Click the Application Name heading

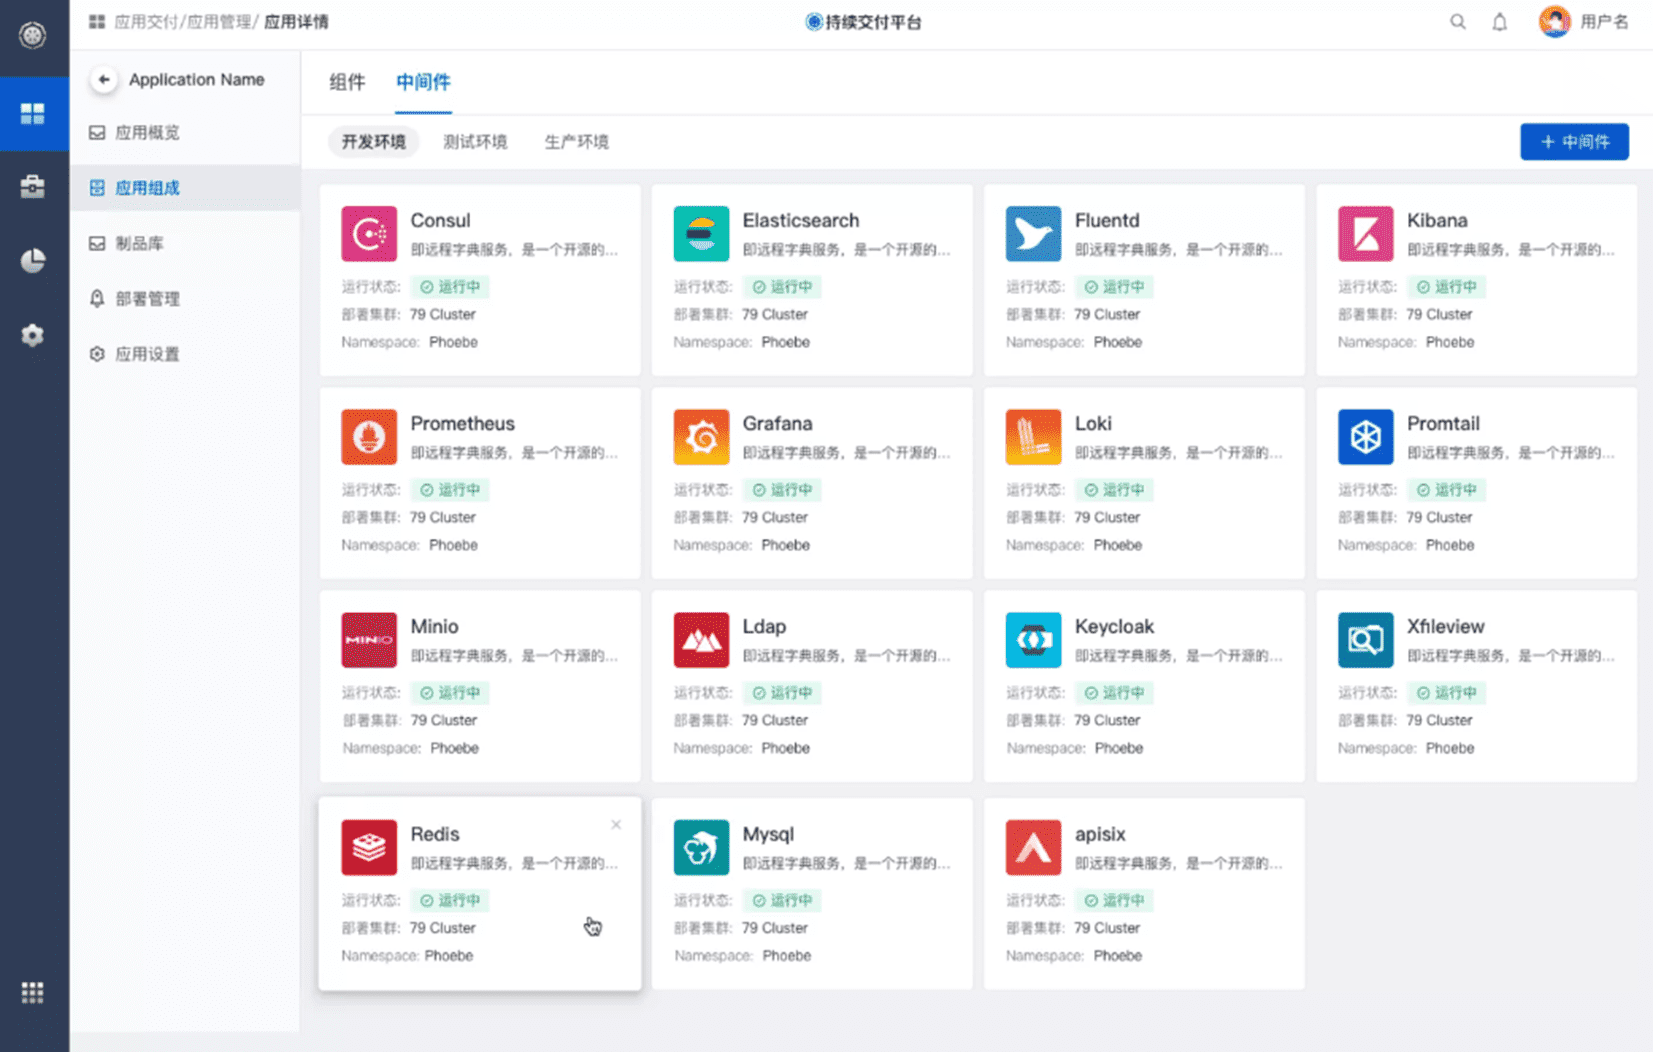click(197, 79)
